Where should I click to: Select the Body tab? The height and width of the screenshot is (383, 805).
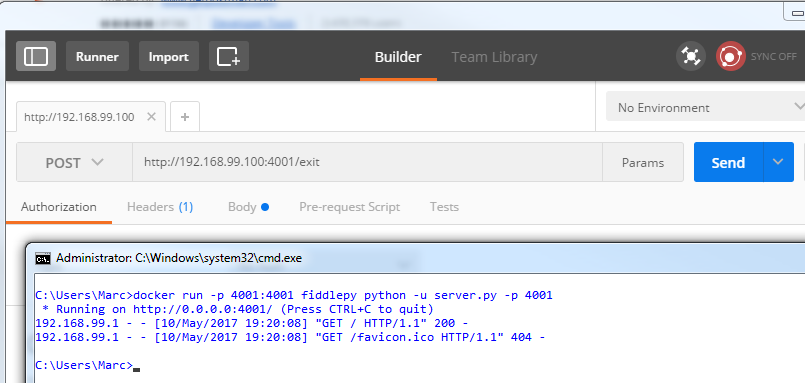[x=248, y=207]
